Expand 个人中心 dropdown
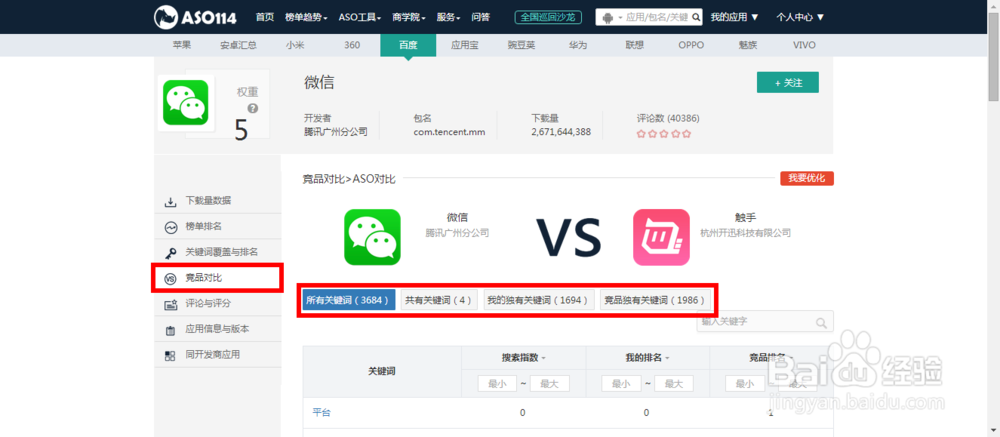 point(800,17)
